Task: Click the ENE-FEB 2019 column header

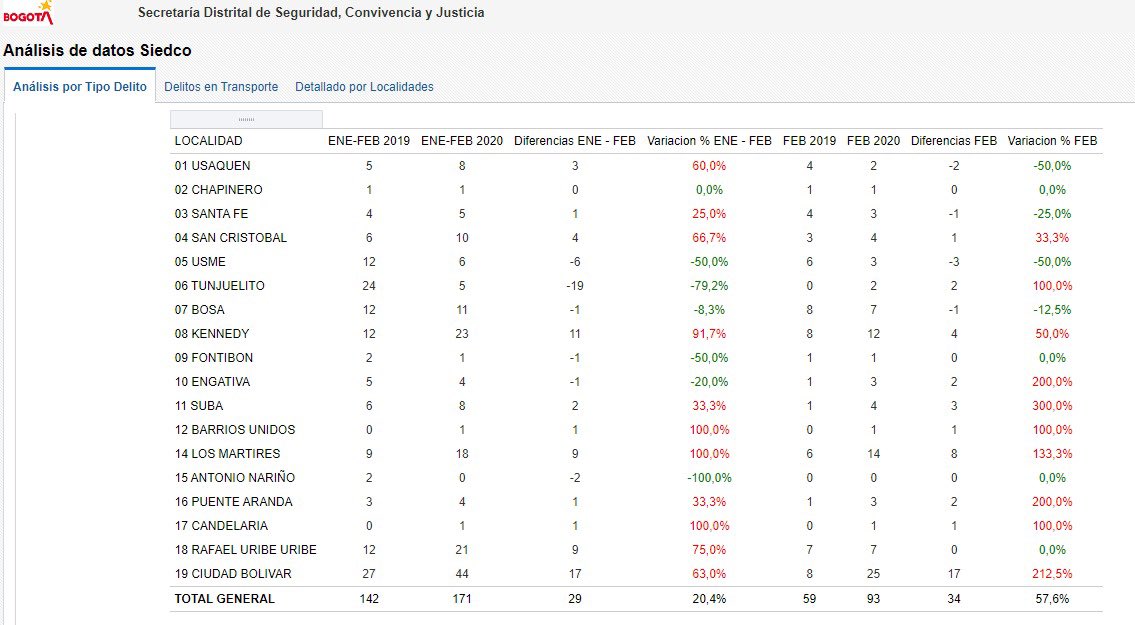Action: [368, 141]
